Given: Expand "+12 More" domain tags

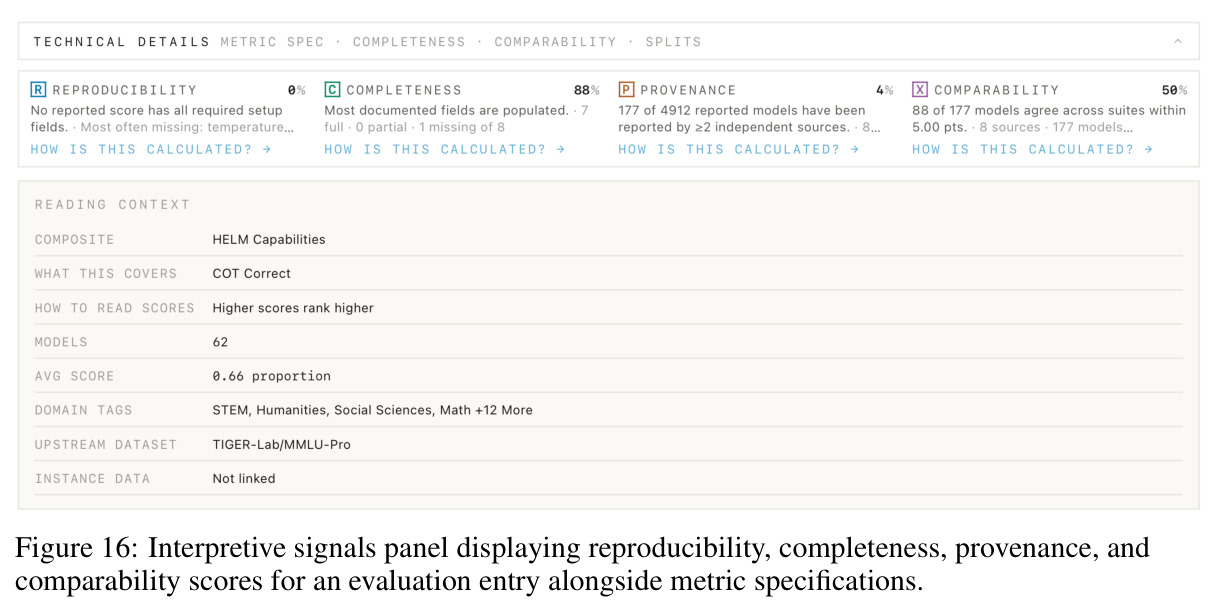Looking at the screenshot, I should click(x=502, y=410).
